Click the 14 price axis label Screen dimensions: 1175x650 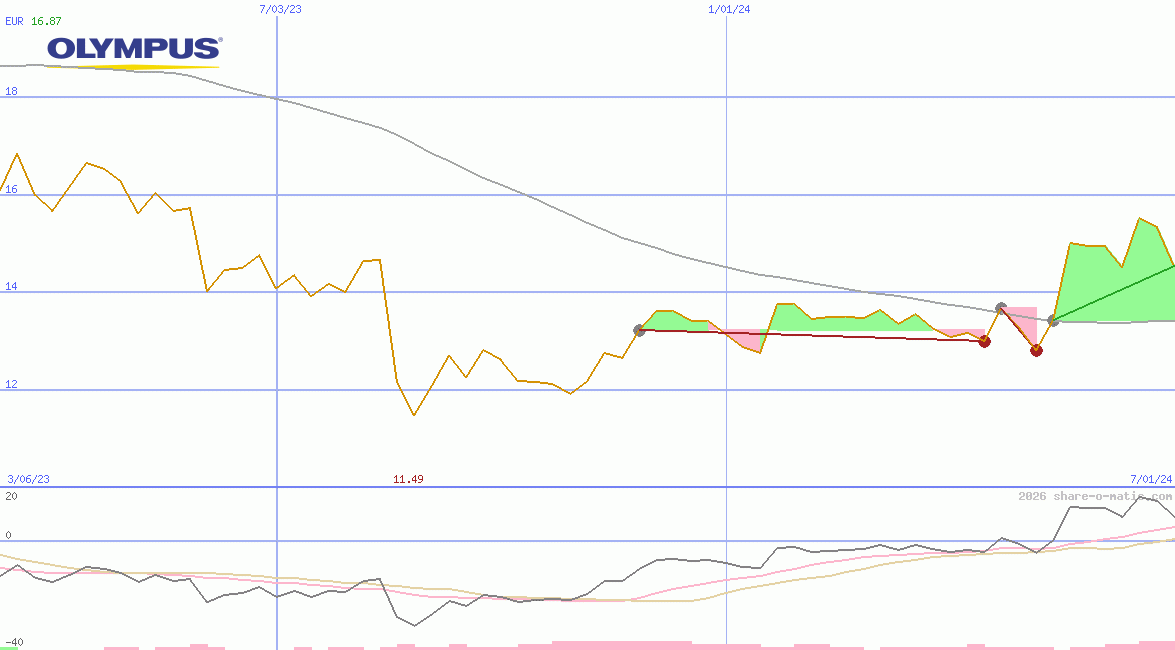(11, 287)
